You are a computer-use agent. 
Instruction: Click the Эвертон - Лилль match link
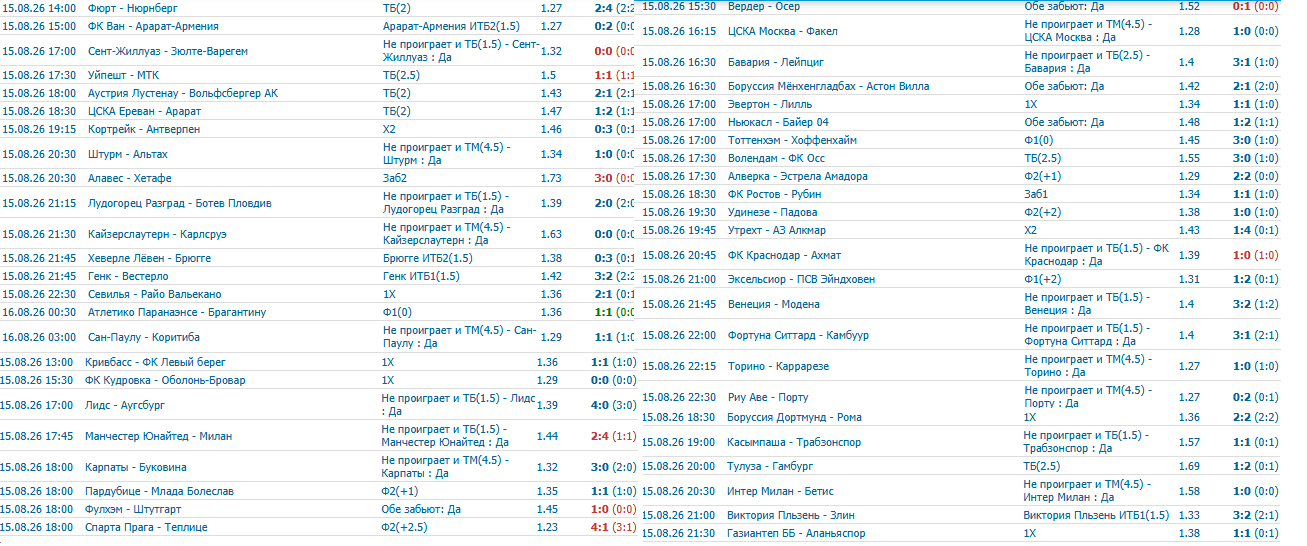coord(770,104)
